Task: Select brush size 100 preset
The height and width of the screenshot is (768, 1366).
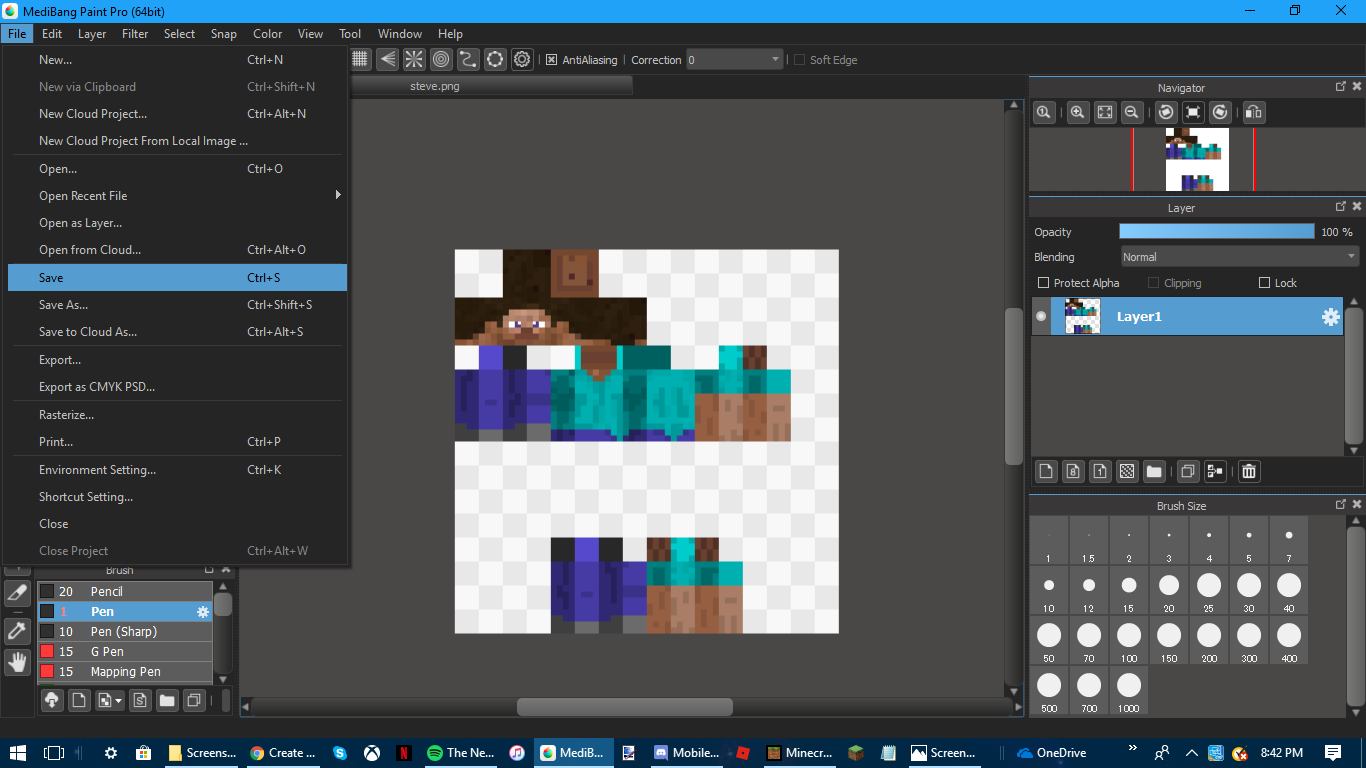Action: [x=1128, y=642]
